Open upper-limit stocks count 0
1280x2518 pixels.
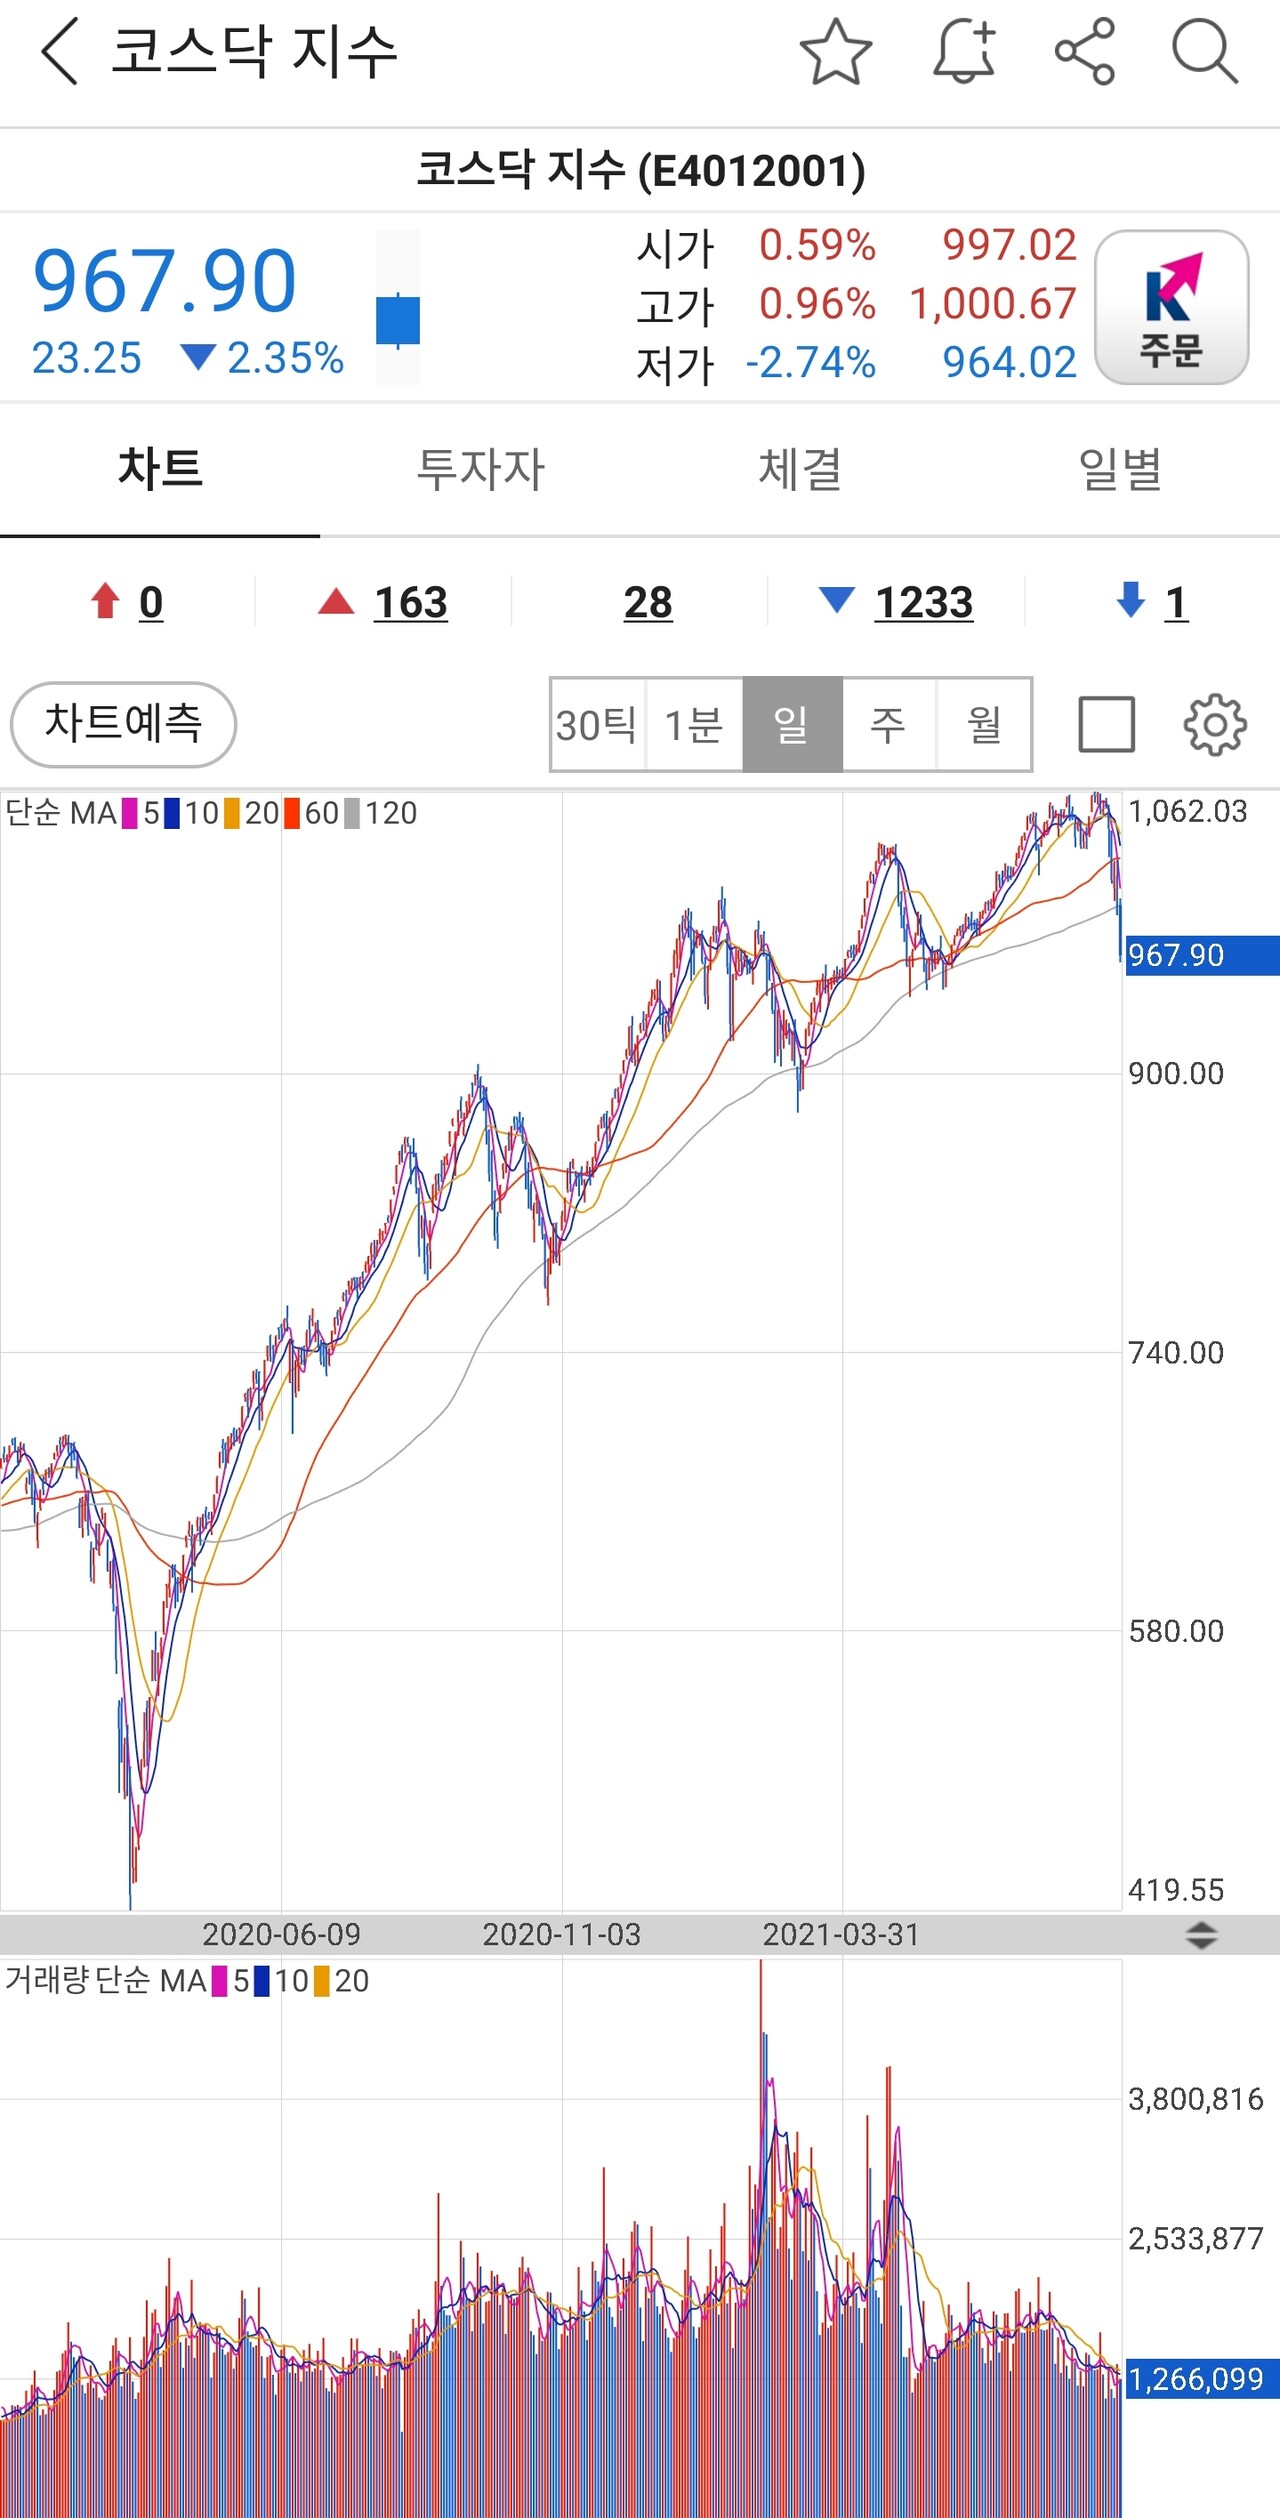[x=151, y=603]
